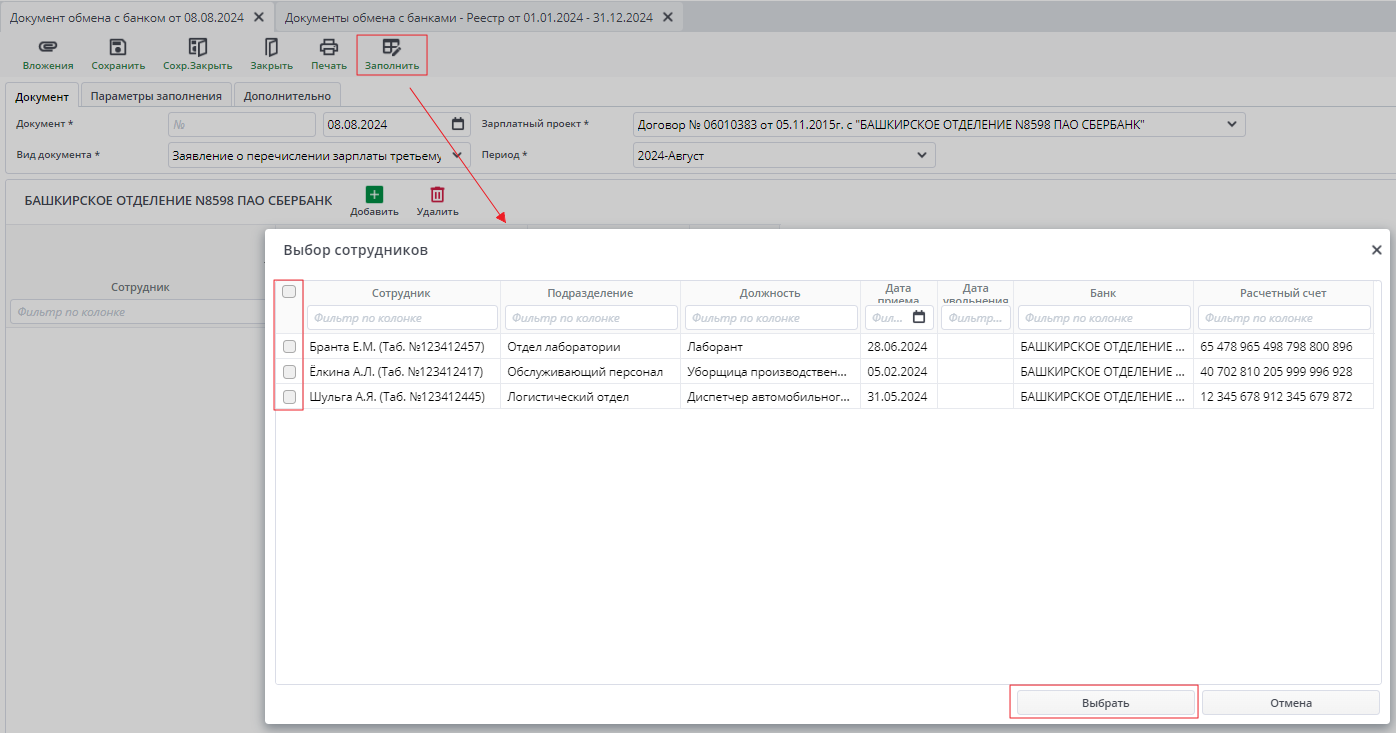Expand the Зарплатный проект dropdown
The width and height of the screenshot is (1396, 733).
[x=1231, y=124]
